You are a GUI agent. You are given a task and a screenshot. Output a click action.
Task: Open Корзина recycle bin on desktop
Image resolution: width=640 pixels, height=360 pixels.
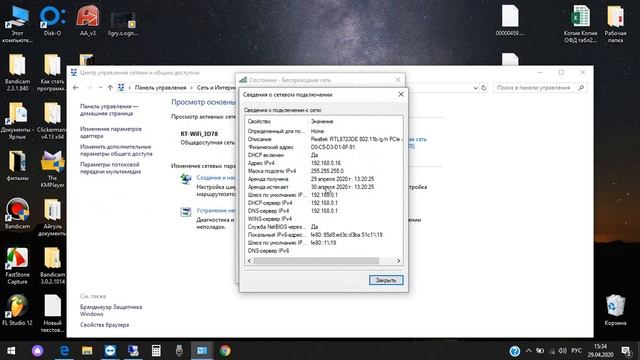pyautogui.click(x=615, y=310)
